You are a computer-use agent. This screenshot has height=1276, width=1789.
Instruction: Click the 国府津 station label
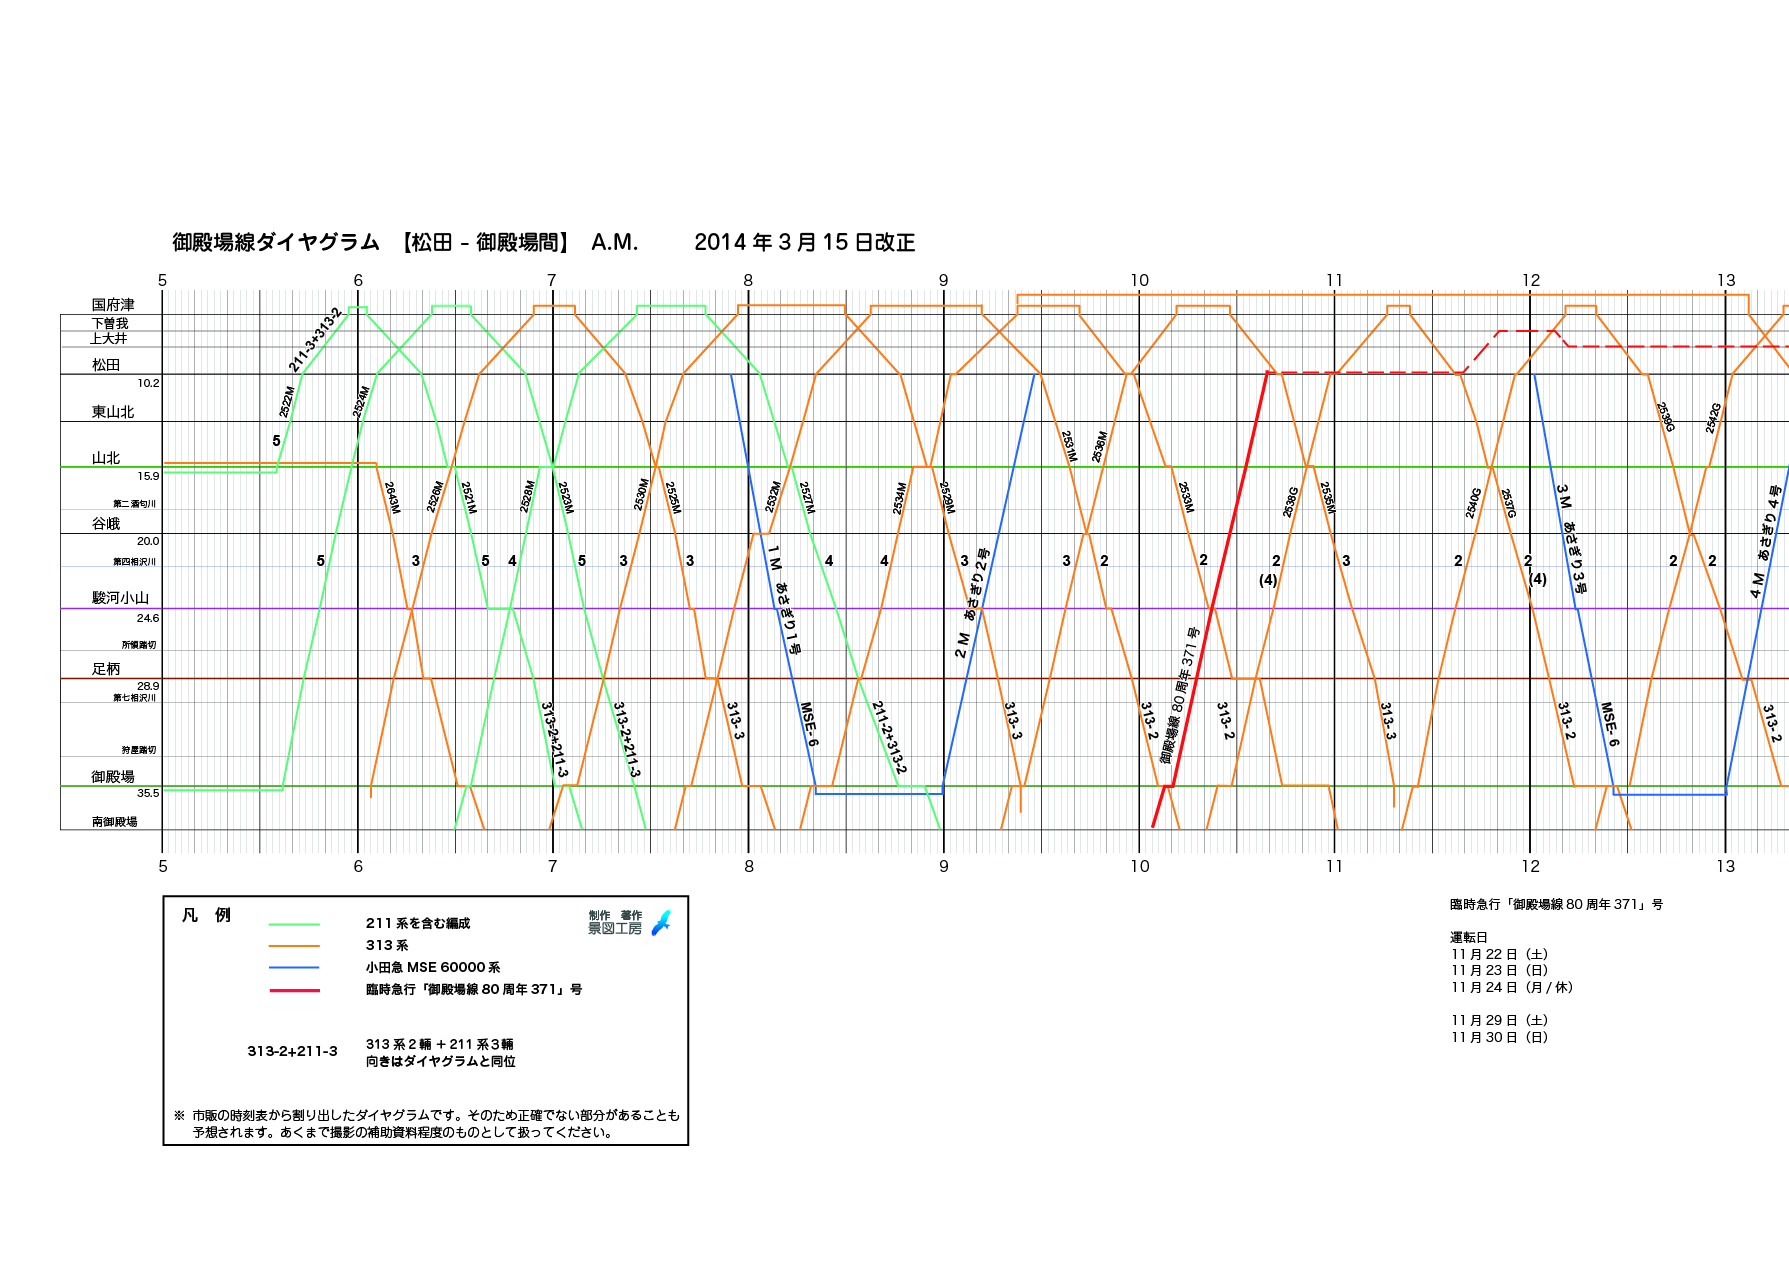pos(113,304)
